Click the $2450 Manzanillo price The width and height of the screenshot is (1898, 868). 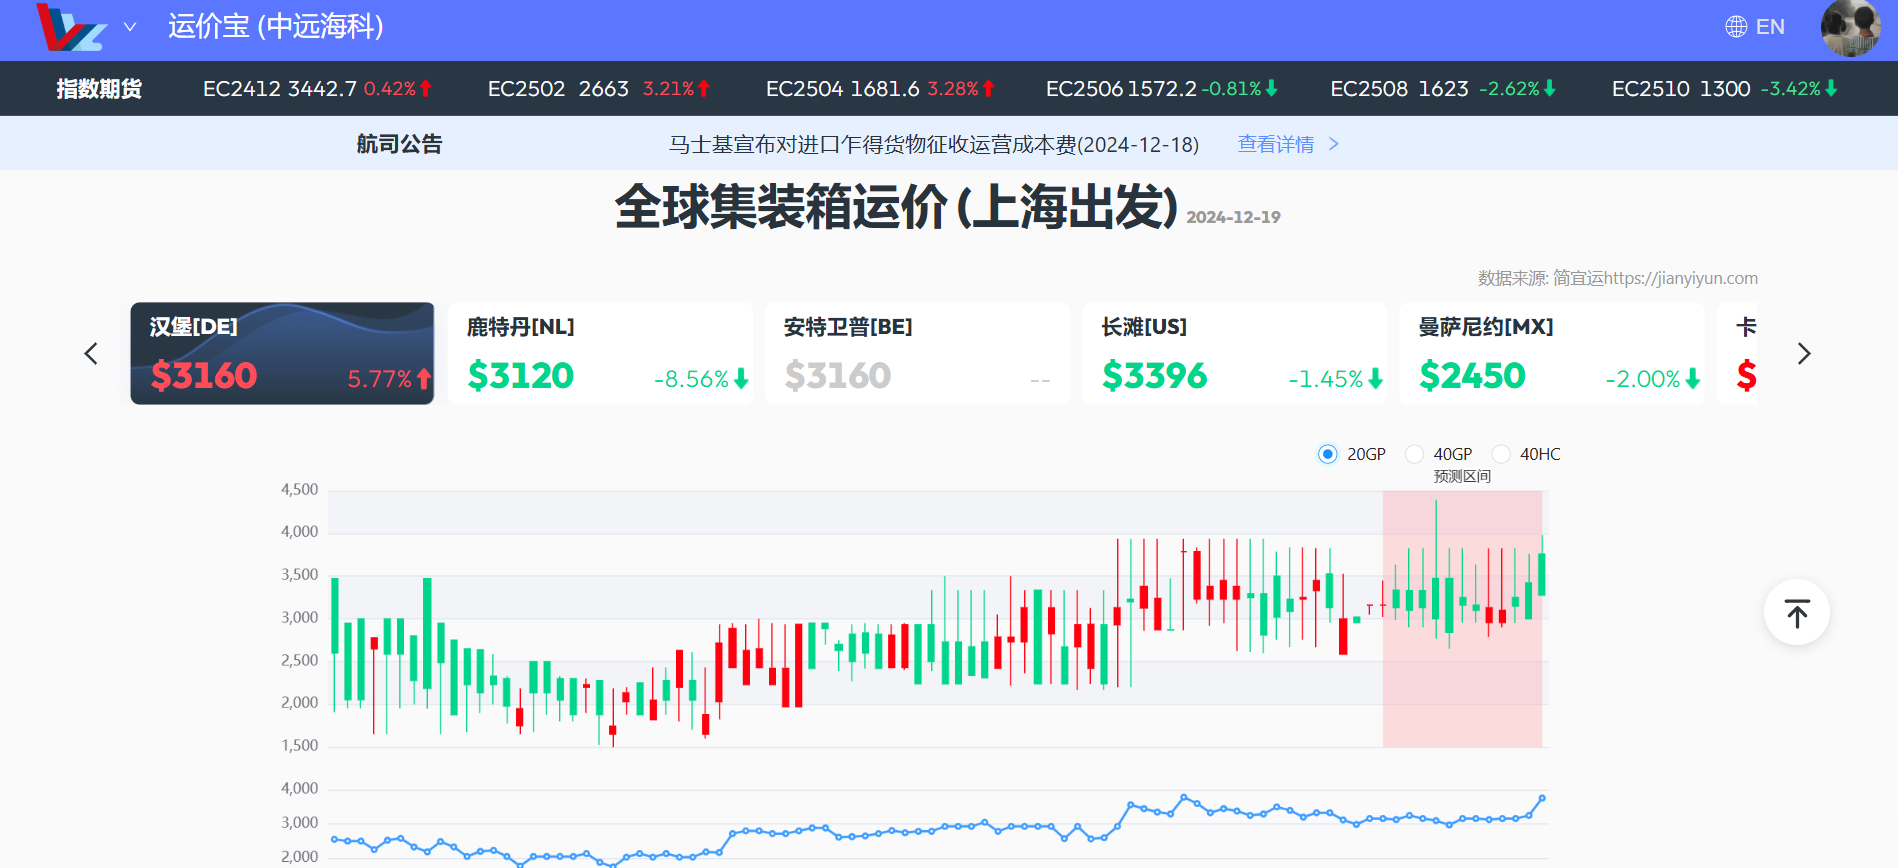coord(1472,376)
